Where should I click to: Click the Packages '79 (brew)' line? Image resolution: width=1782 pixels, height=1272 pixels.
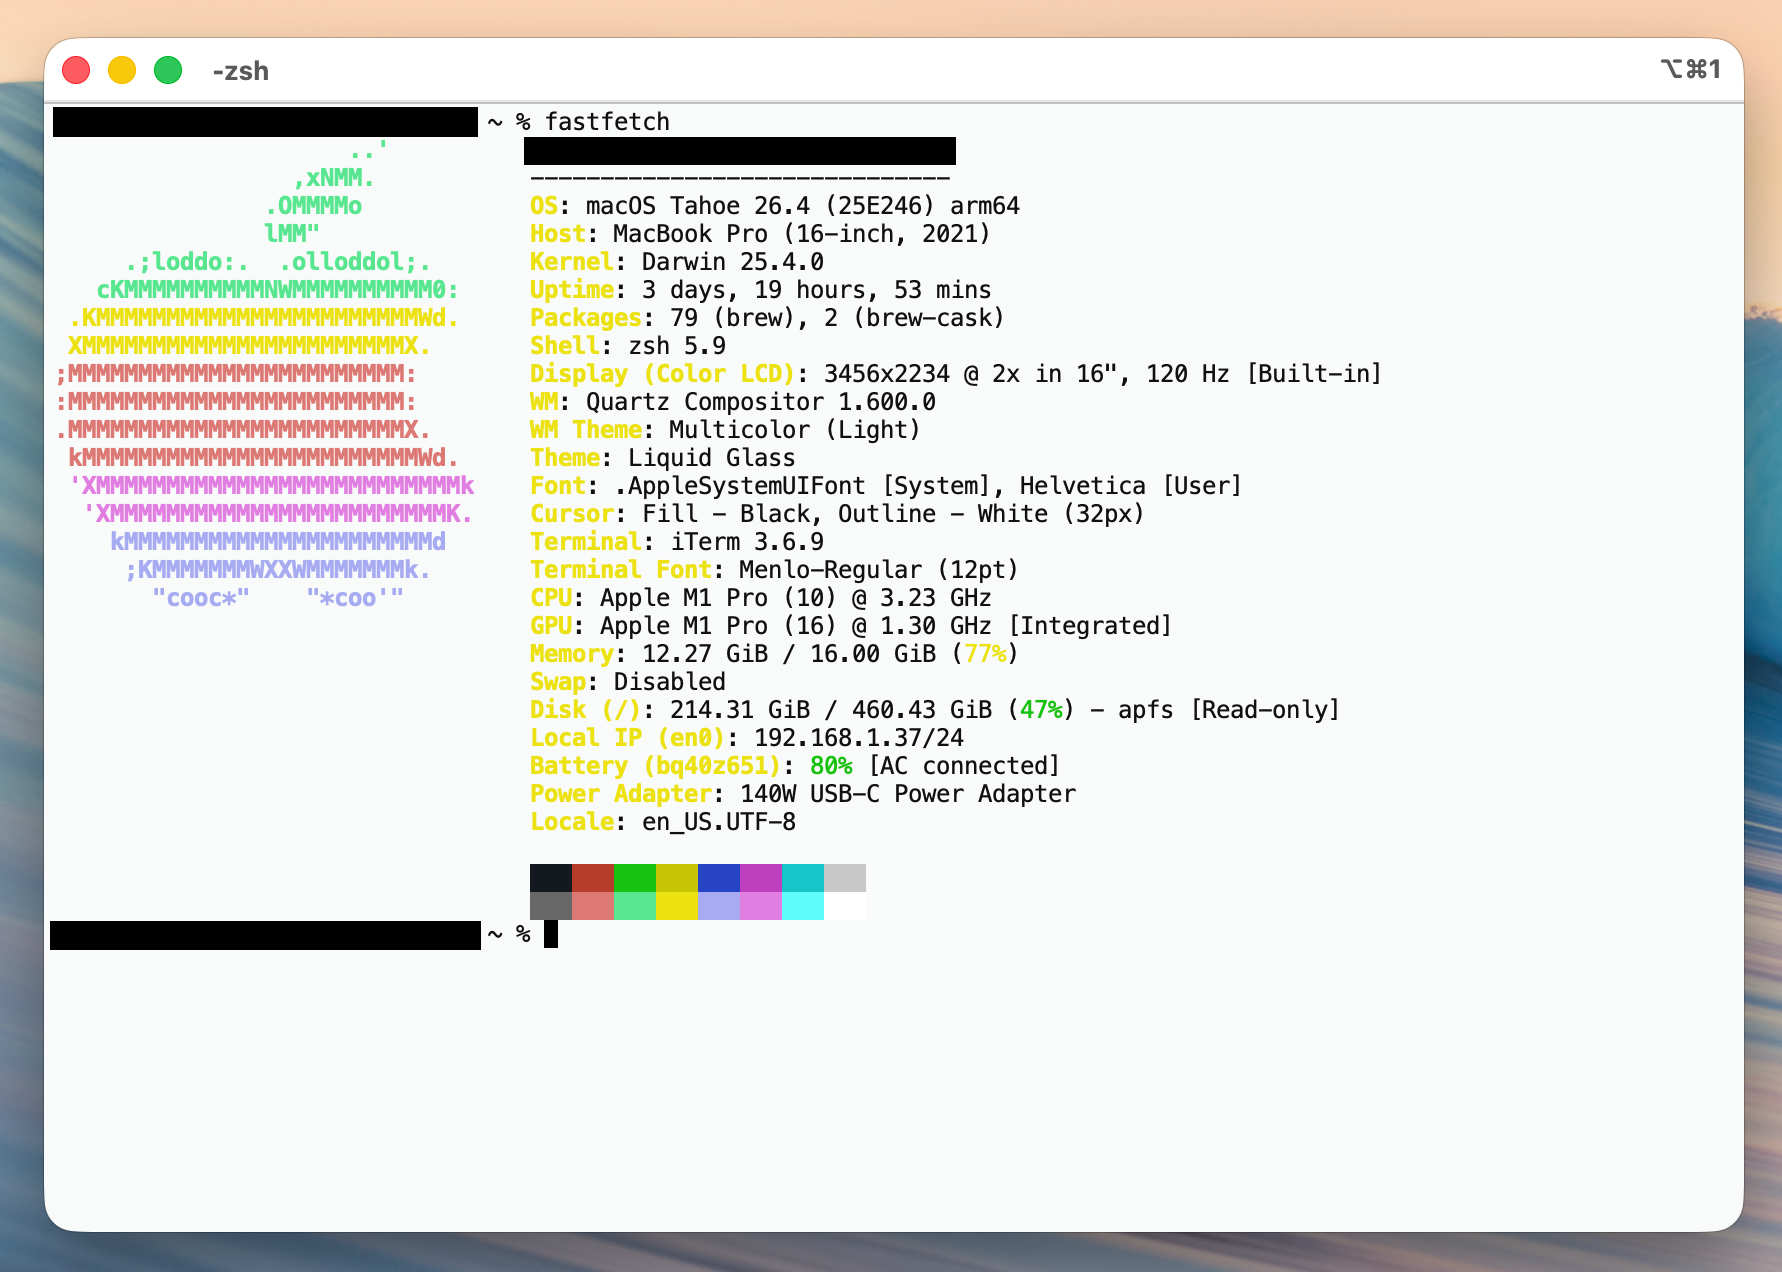click(x=767, y=318)
